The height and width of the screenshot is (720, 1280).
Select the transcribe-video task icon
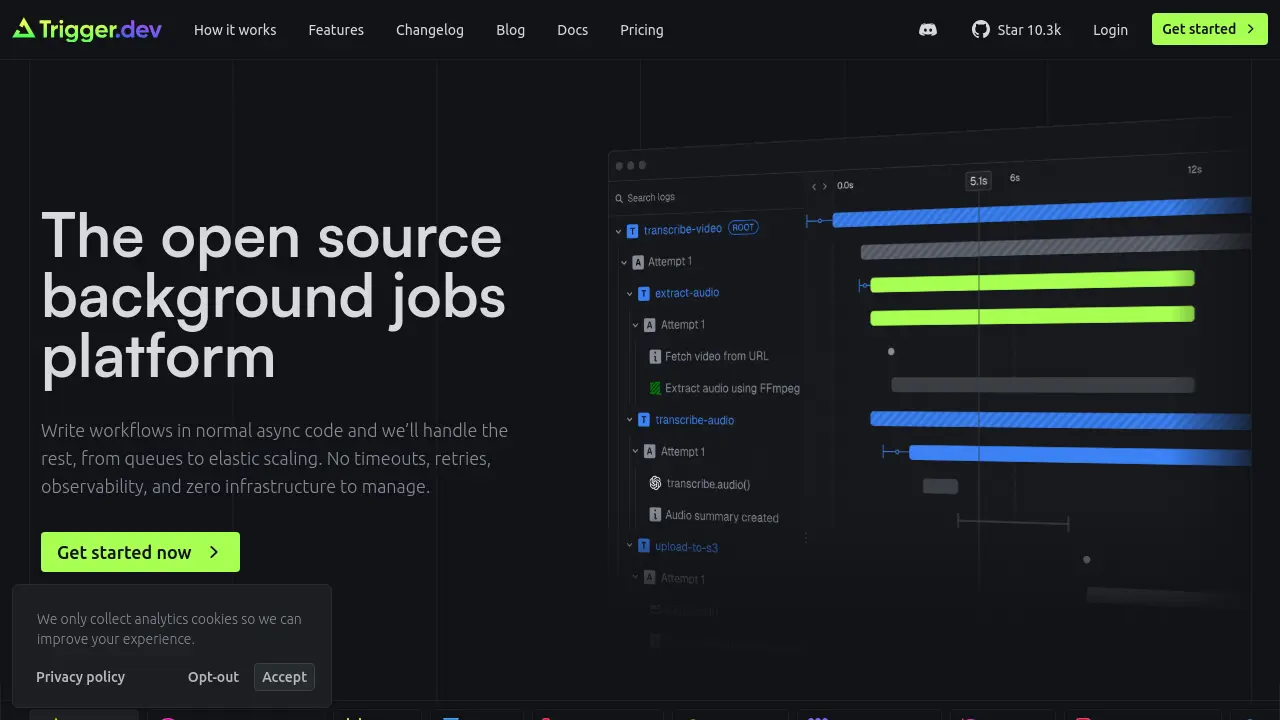(632, 230)
